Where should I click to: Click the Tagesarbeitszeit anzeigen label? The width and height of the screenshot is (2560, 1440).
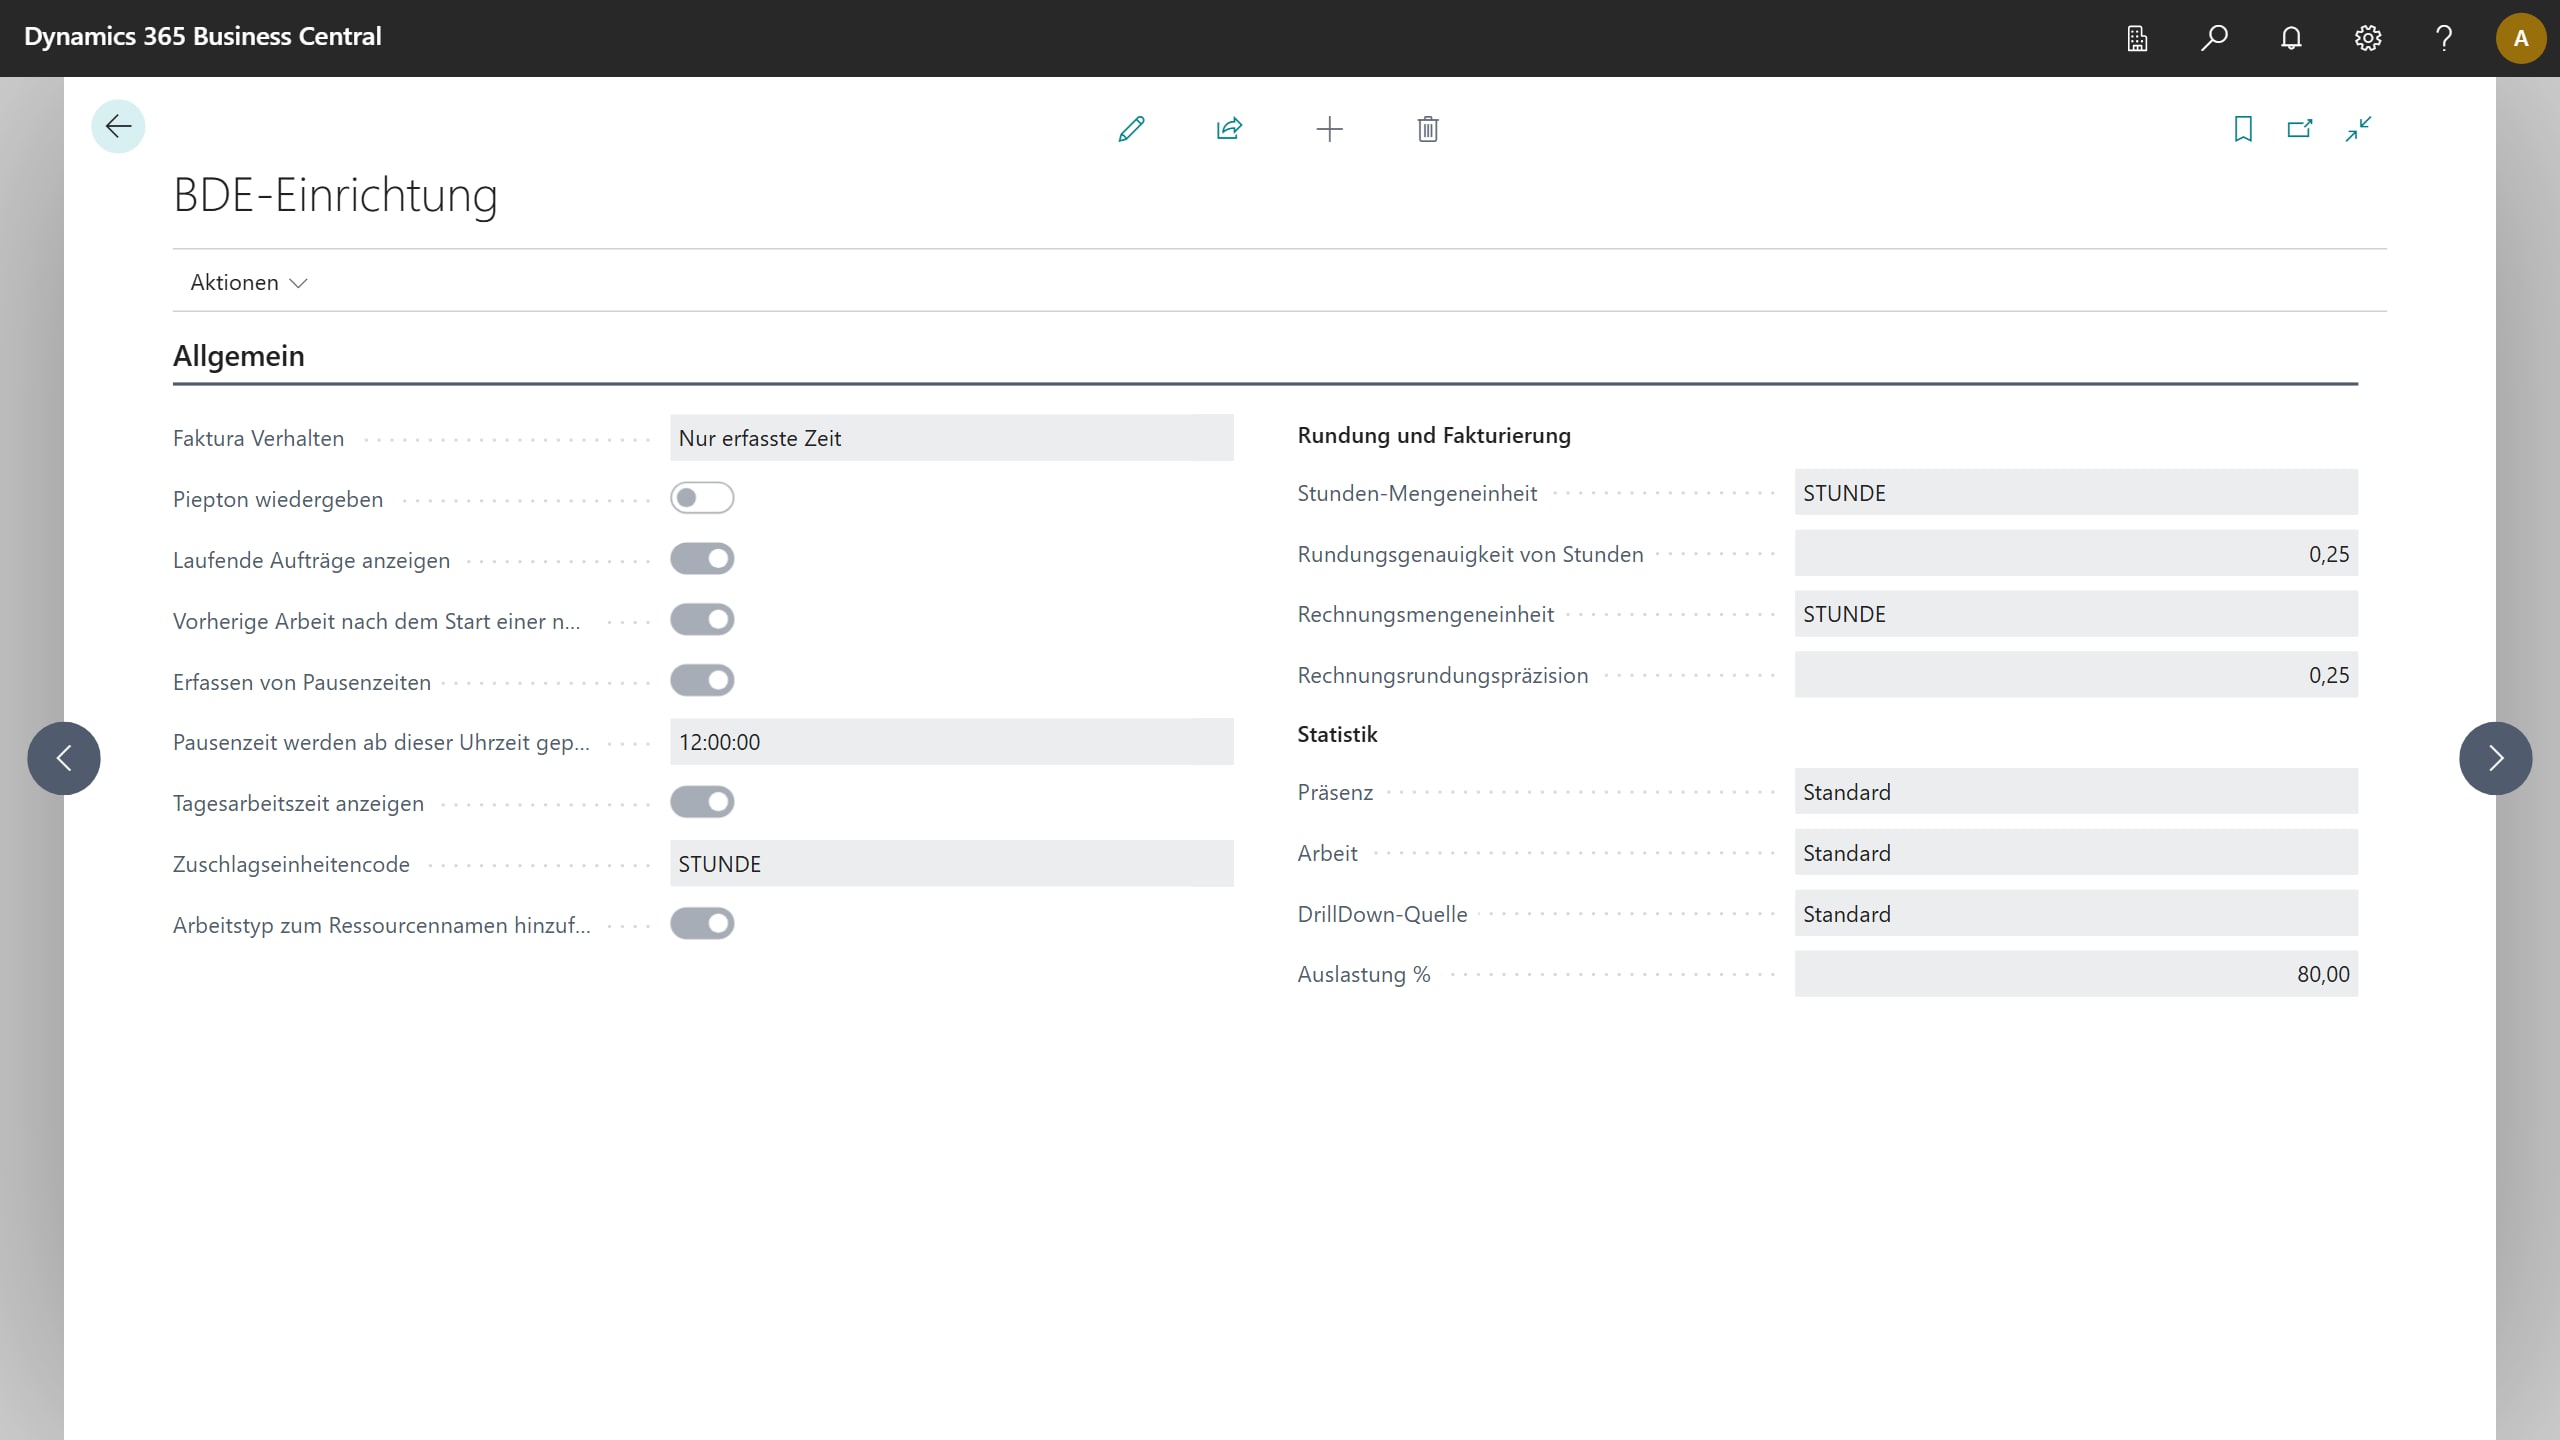coord(298,804)
